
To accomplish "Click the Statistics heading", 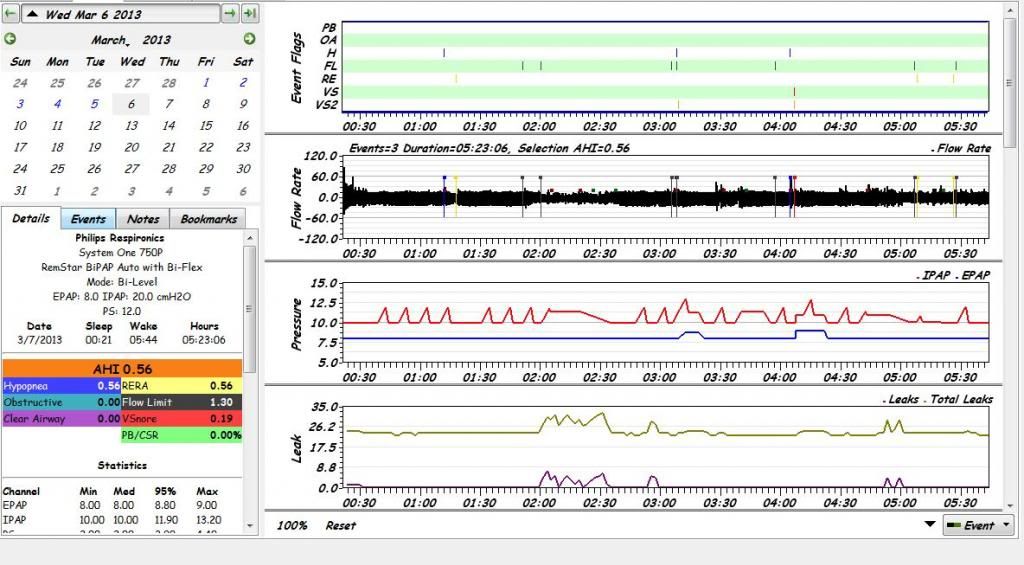I will click(122, 466).
